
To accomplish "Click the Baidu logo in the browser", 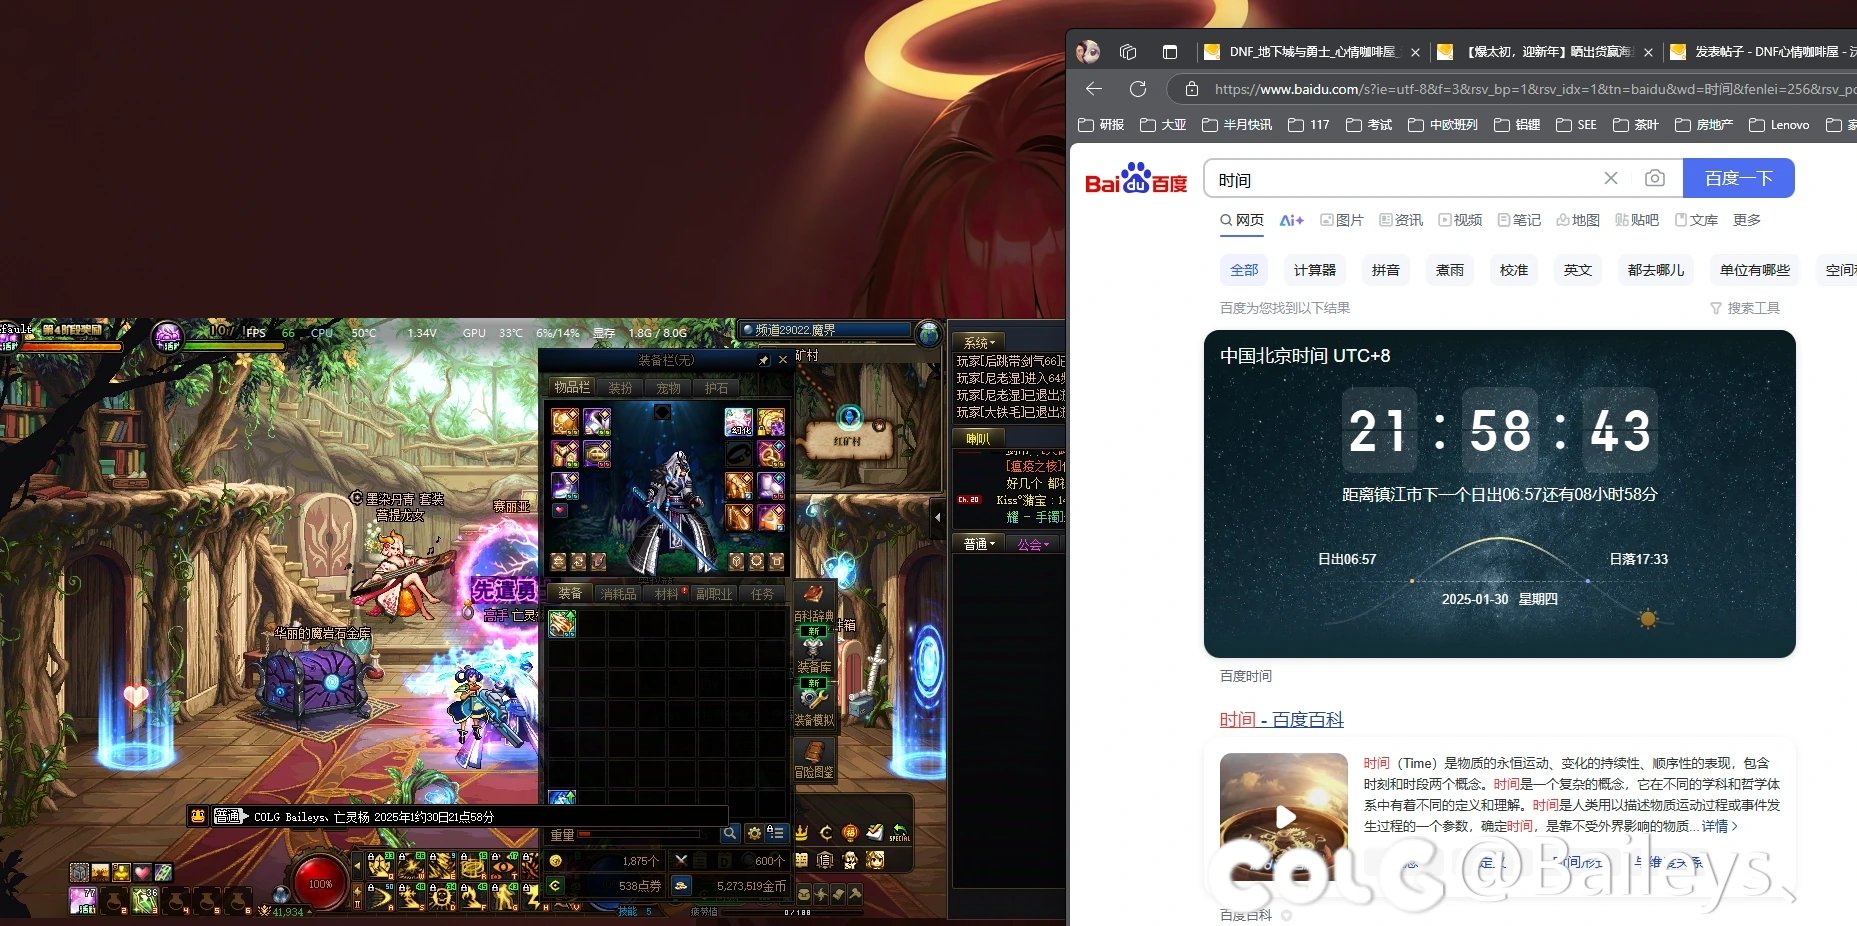I will click(1136, 179).
